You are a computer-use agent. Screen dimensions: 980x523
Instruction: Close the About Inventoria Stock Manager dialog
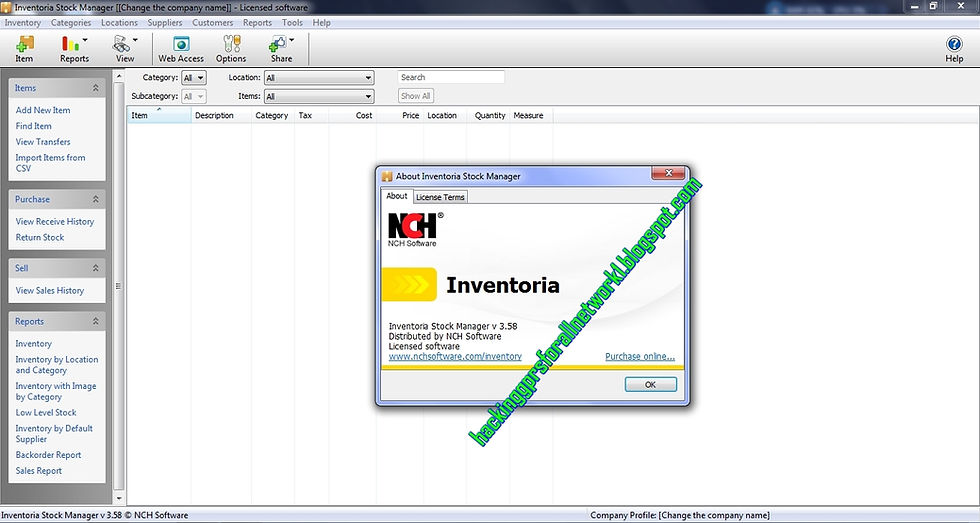669,173
